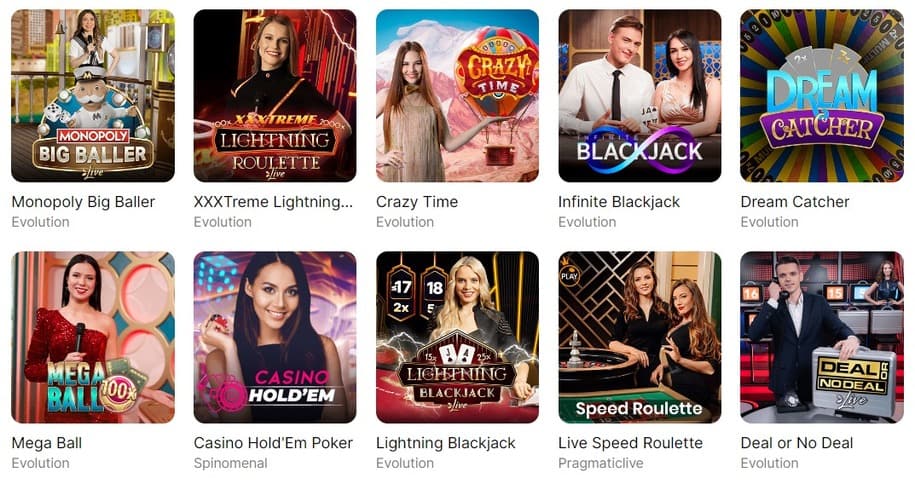Open the Monopoly Big Baller game thumbnail

(x=93, y=95)
